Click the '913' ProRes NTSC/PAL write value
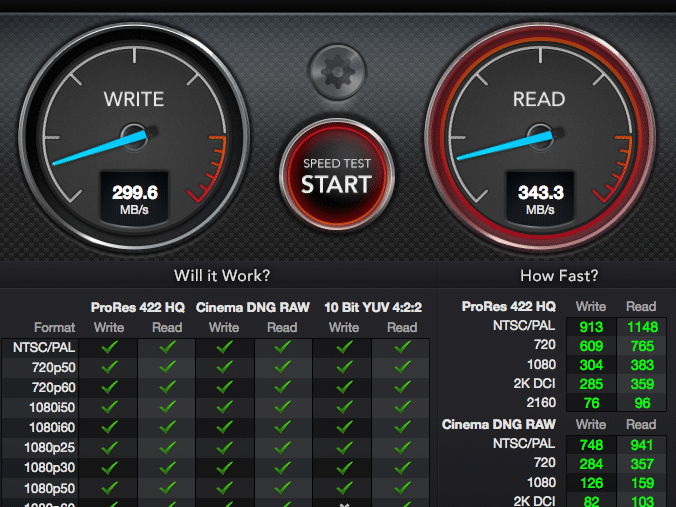Image resolution: width=676 pixels, height=507 pixels. click(x=591, y=327)
